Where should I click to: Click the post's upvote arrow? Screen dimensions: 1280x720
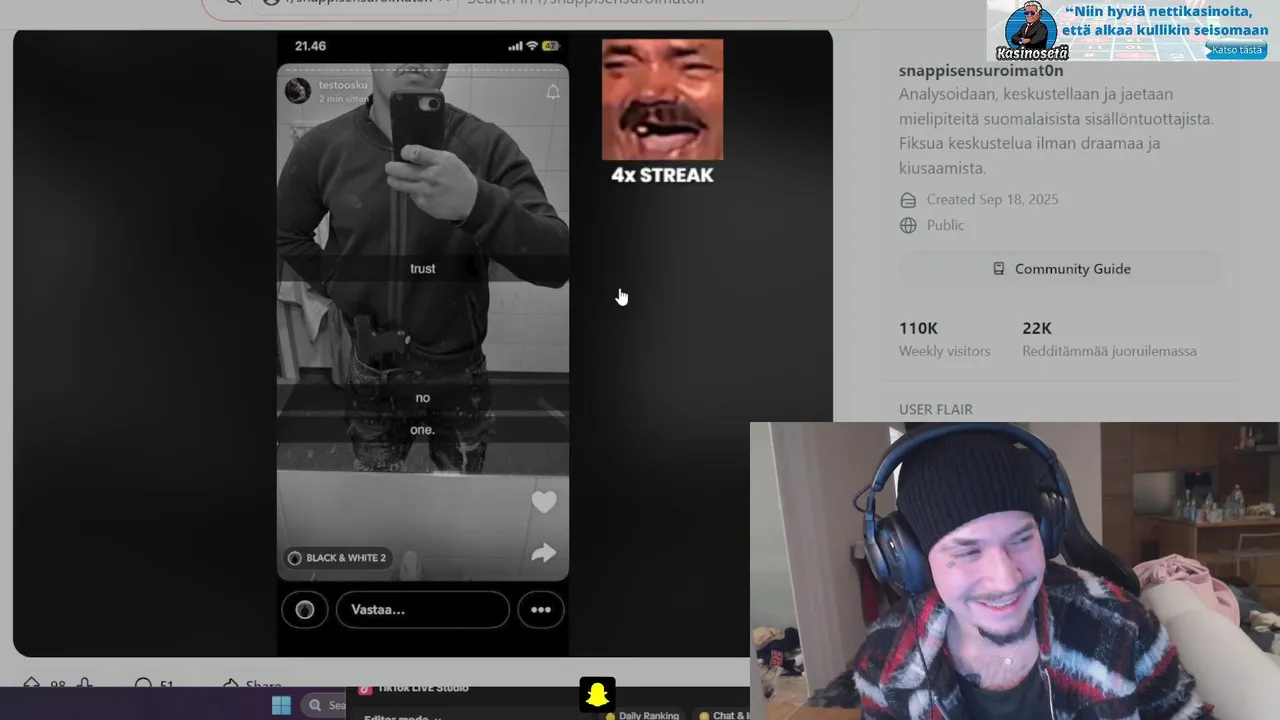tap(31, 685)
